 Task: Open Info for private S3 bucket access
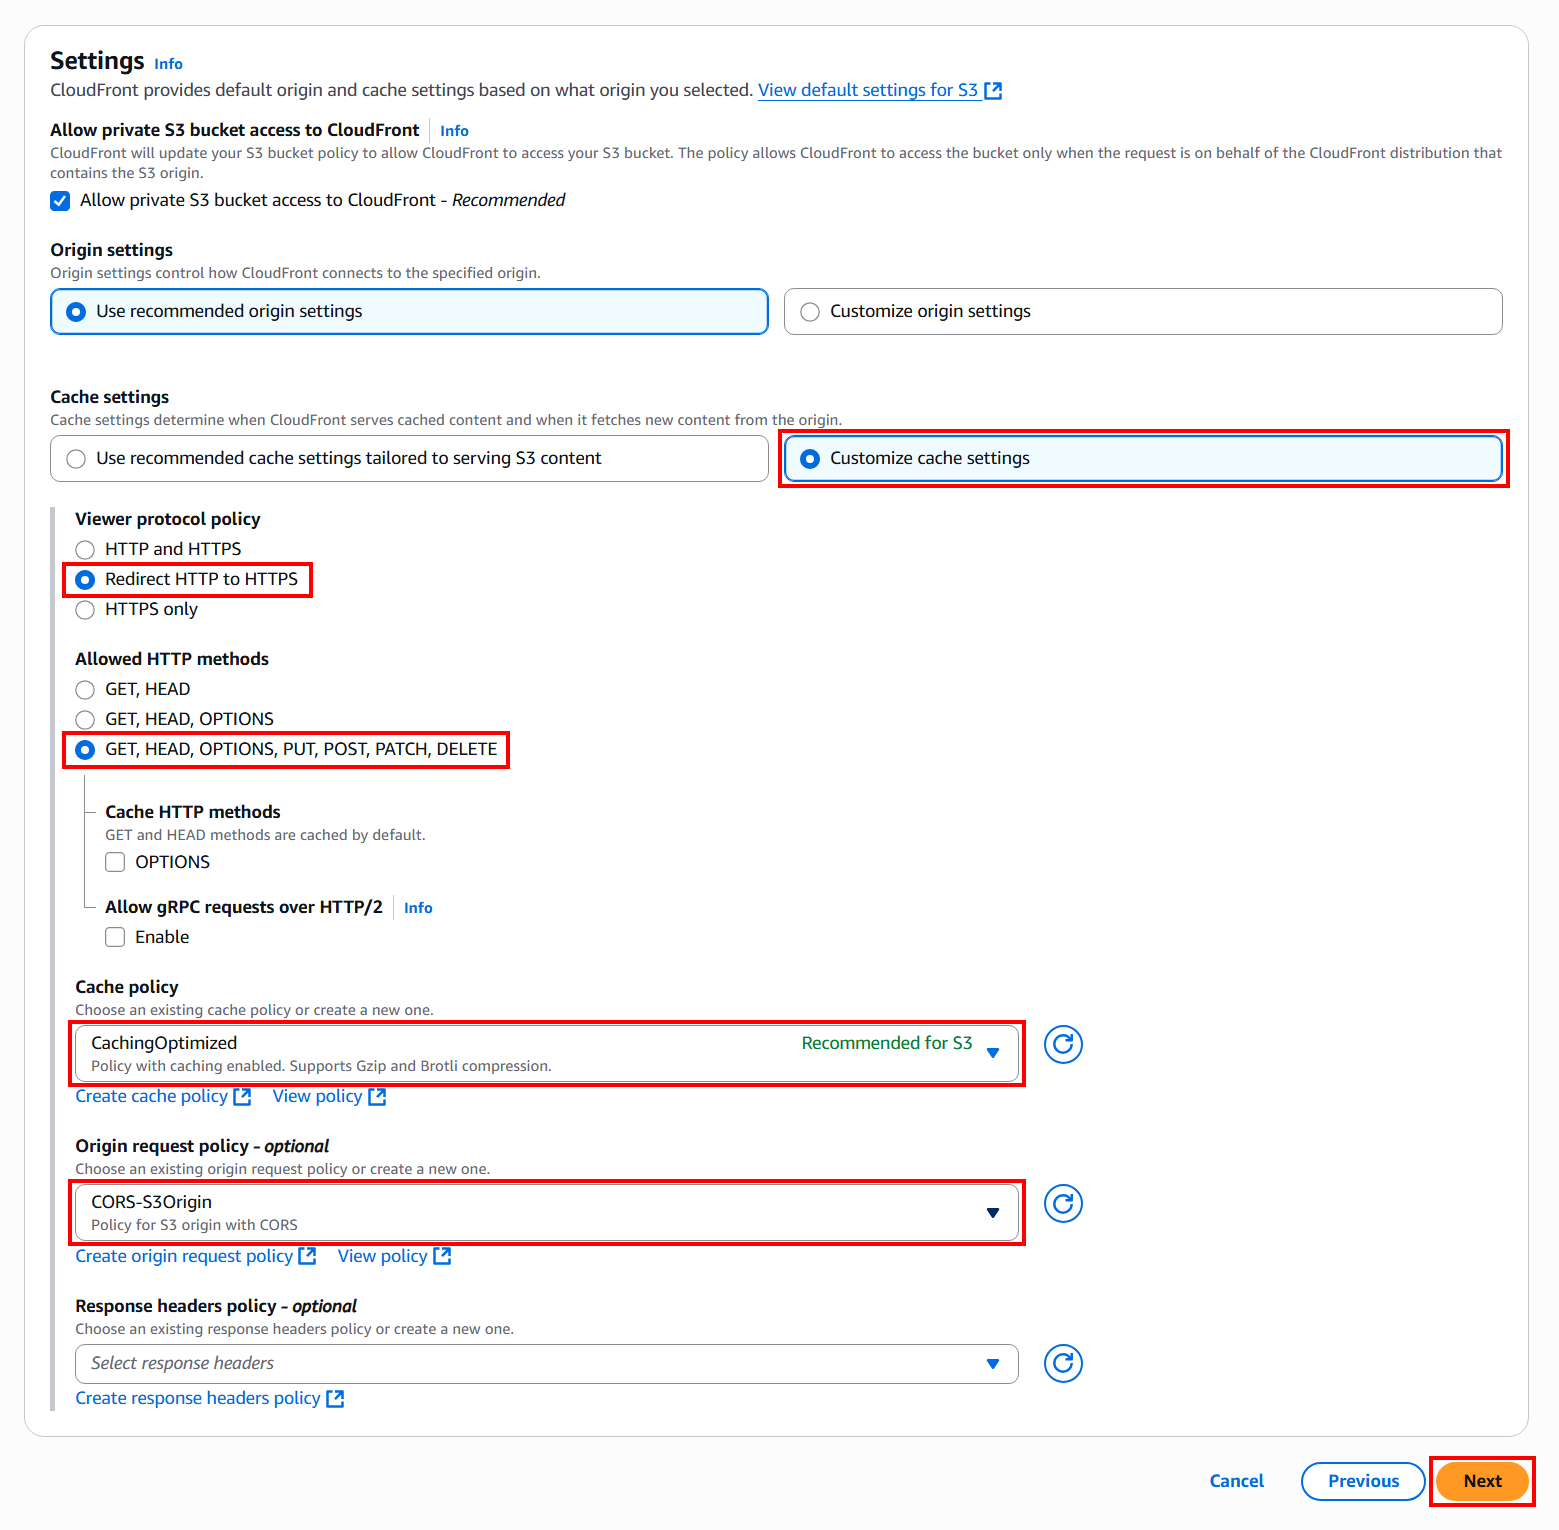pos(454,131)
